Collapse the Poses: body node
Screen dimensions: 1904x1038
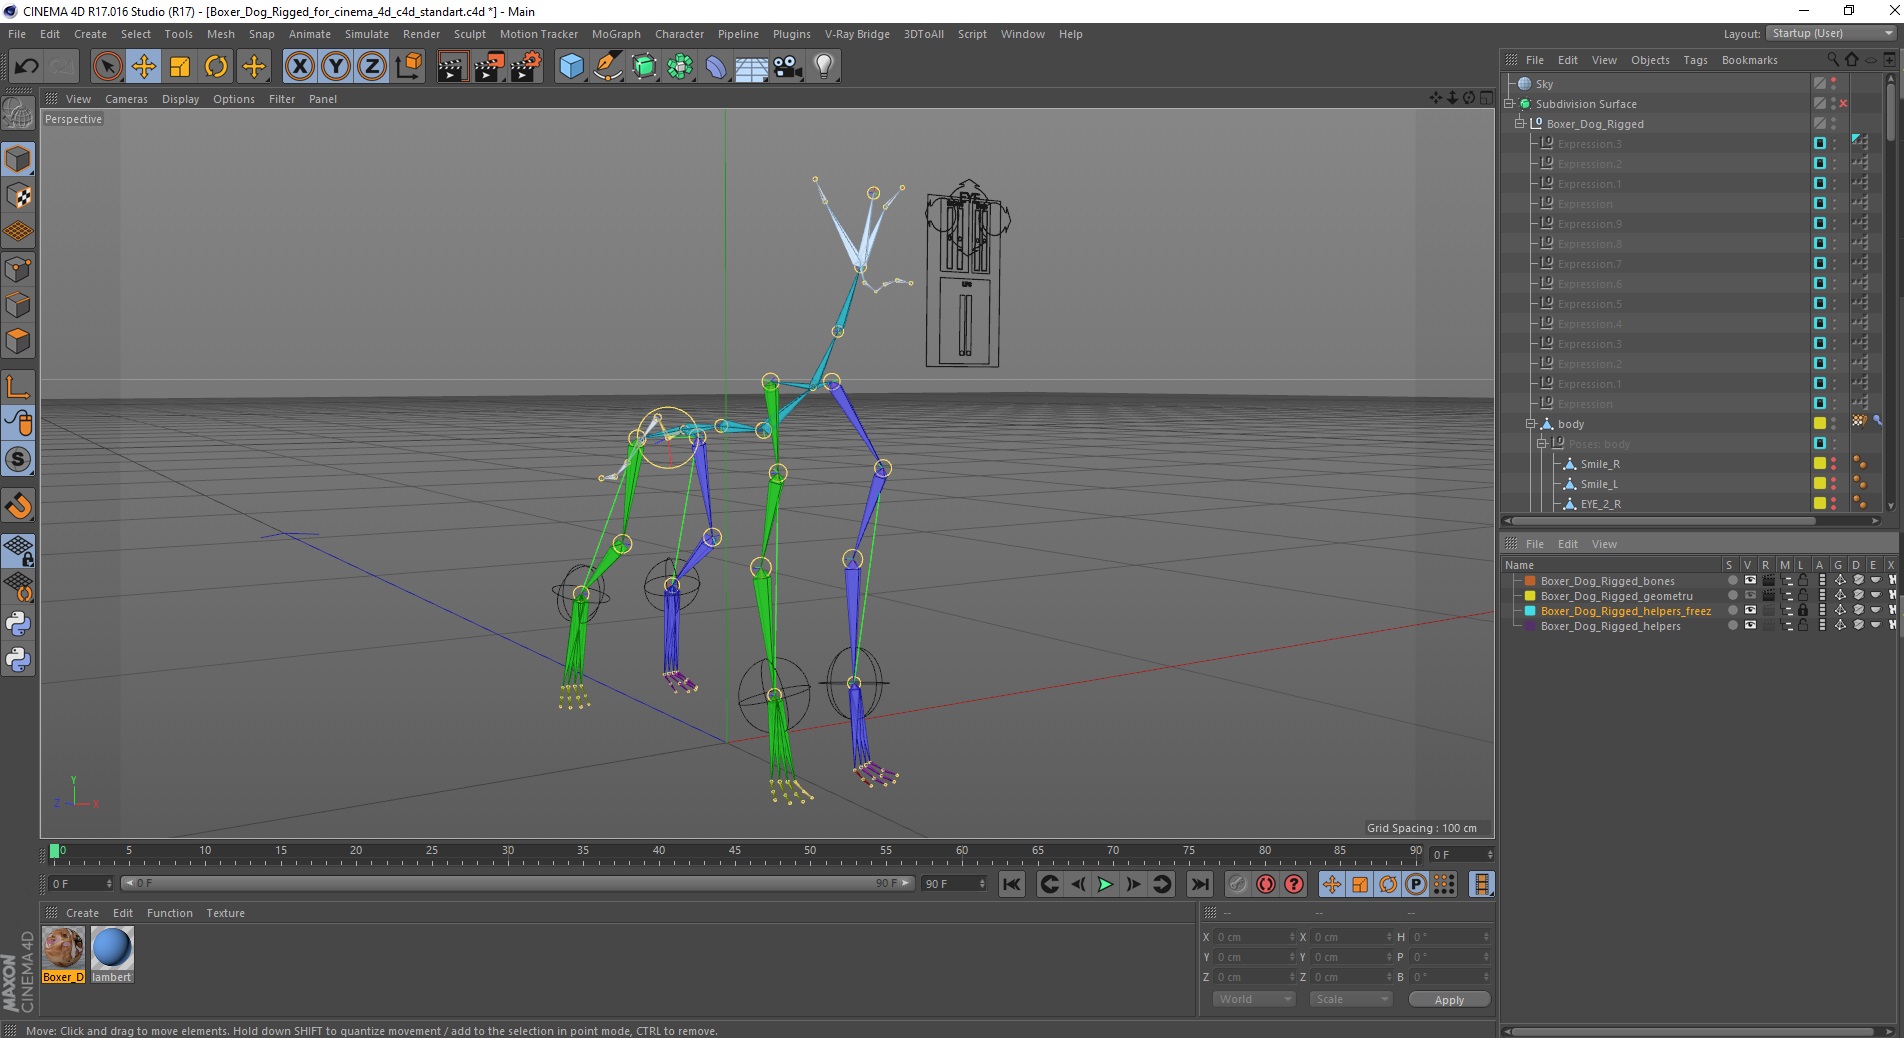[1541, 444]
